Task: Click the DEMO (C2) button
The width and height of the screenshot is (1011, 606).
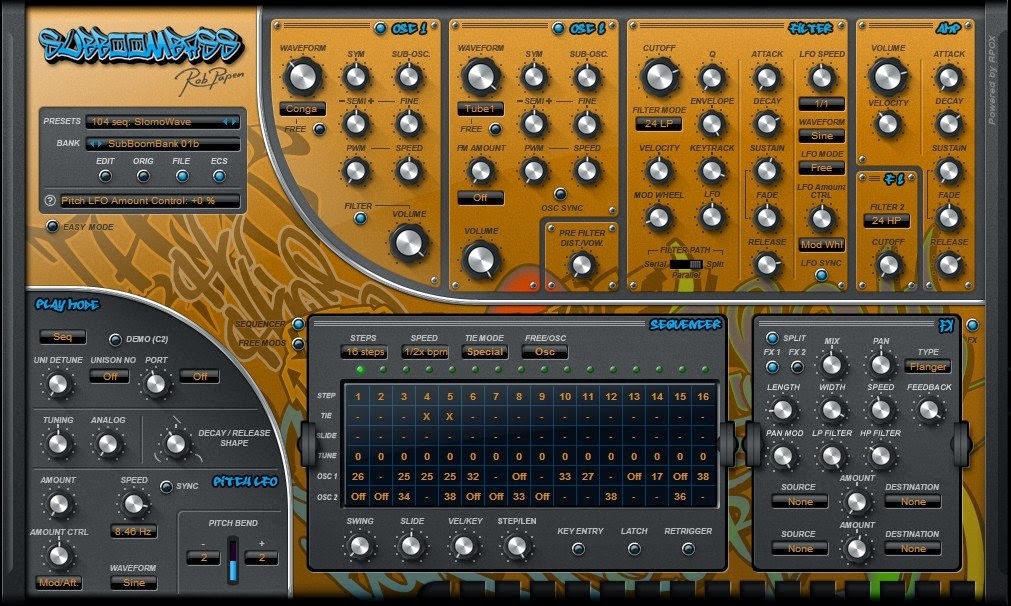Action: 115,340
